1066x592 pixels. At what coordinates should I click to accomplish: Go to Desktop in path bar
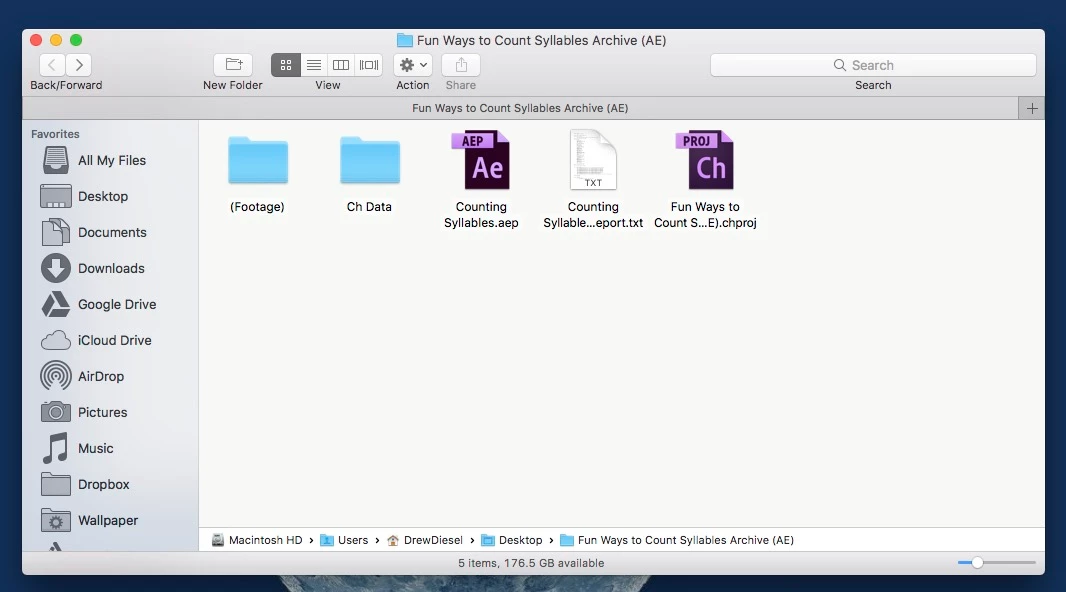click(511, 540)
